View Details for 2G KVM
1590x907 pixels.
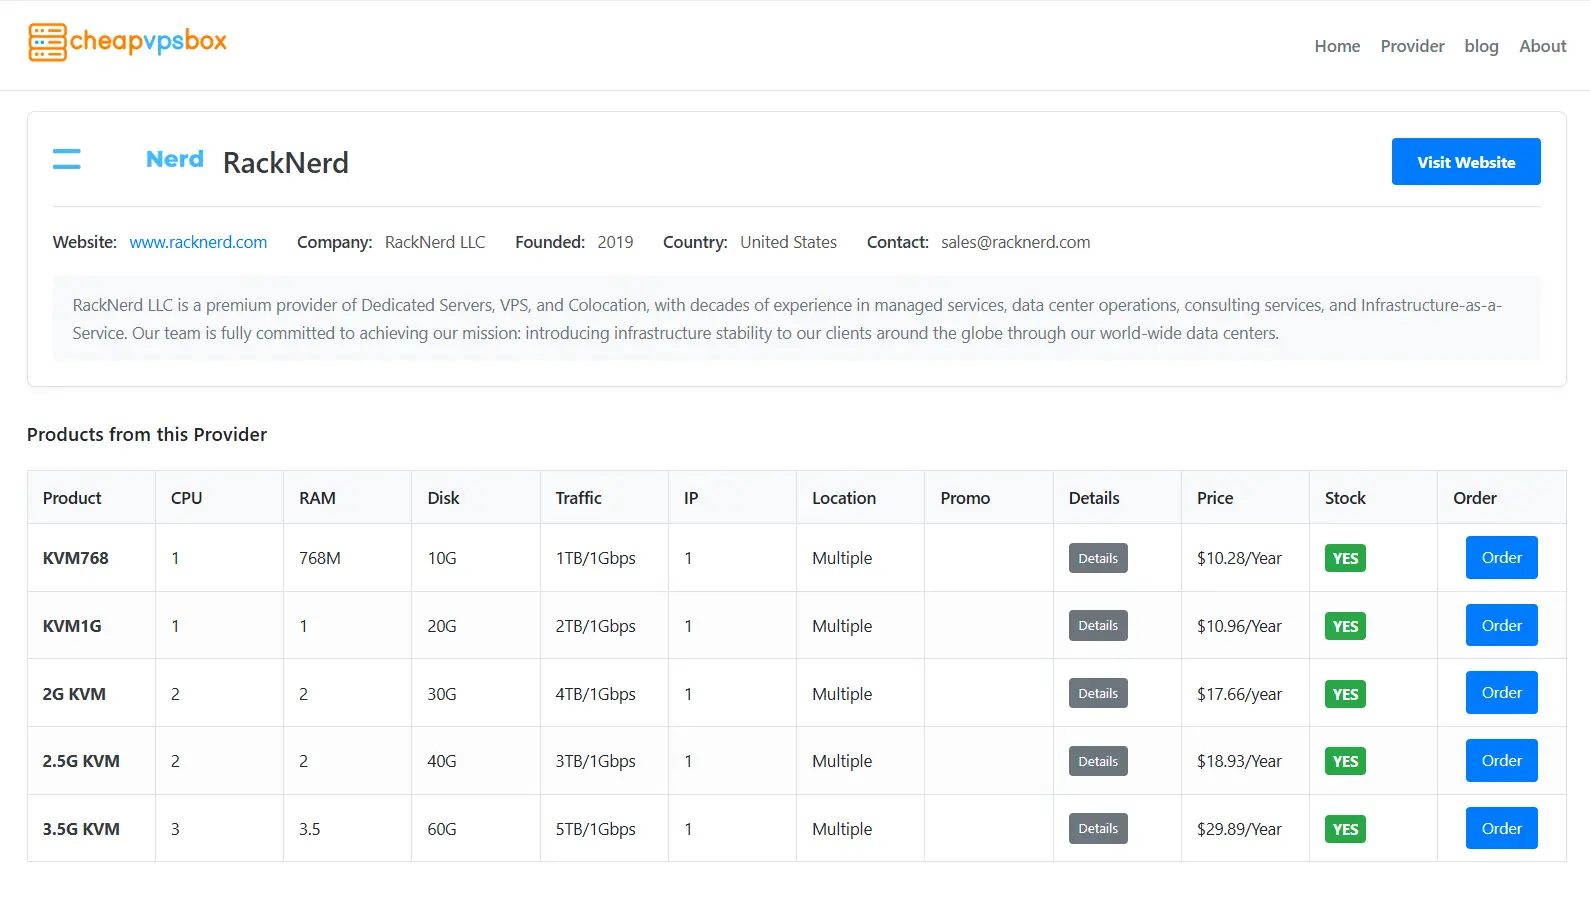(x=1098, y=693)
